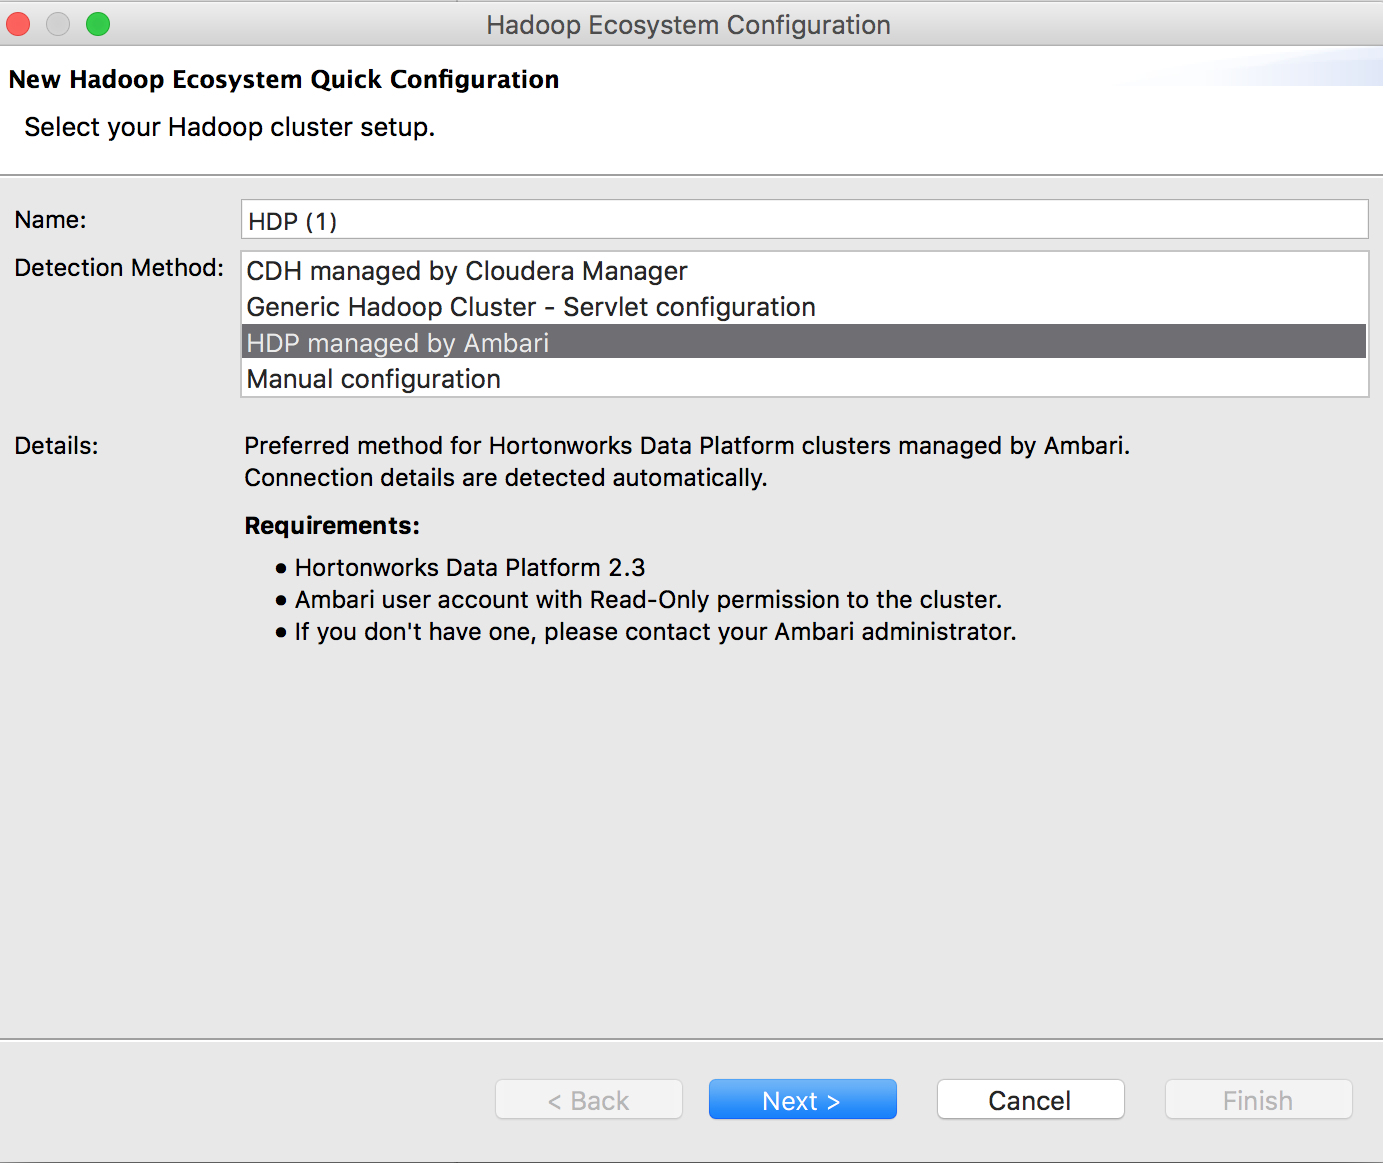Click the New Hadoop Ecosystem Quick Configuration heading
The width and height of the screenshot is (1383, 1163).
click(x=284, y=80)
